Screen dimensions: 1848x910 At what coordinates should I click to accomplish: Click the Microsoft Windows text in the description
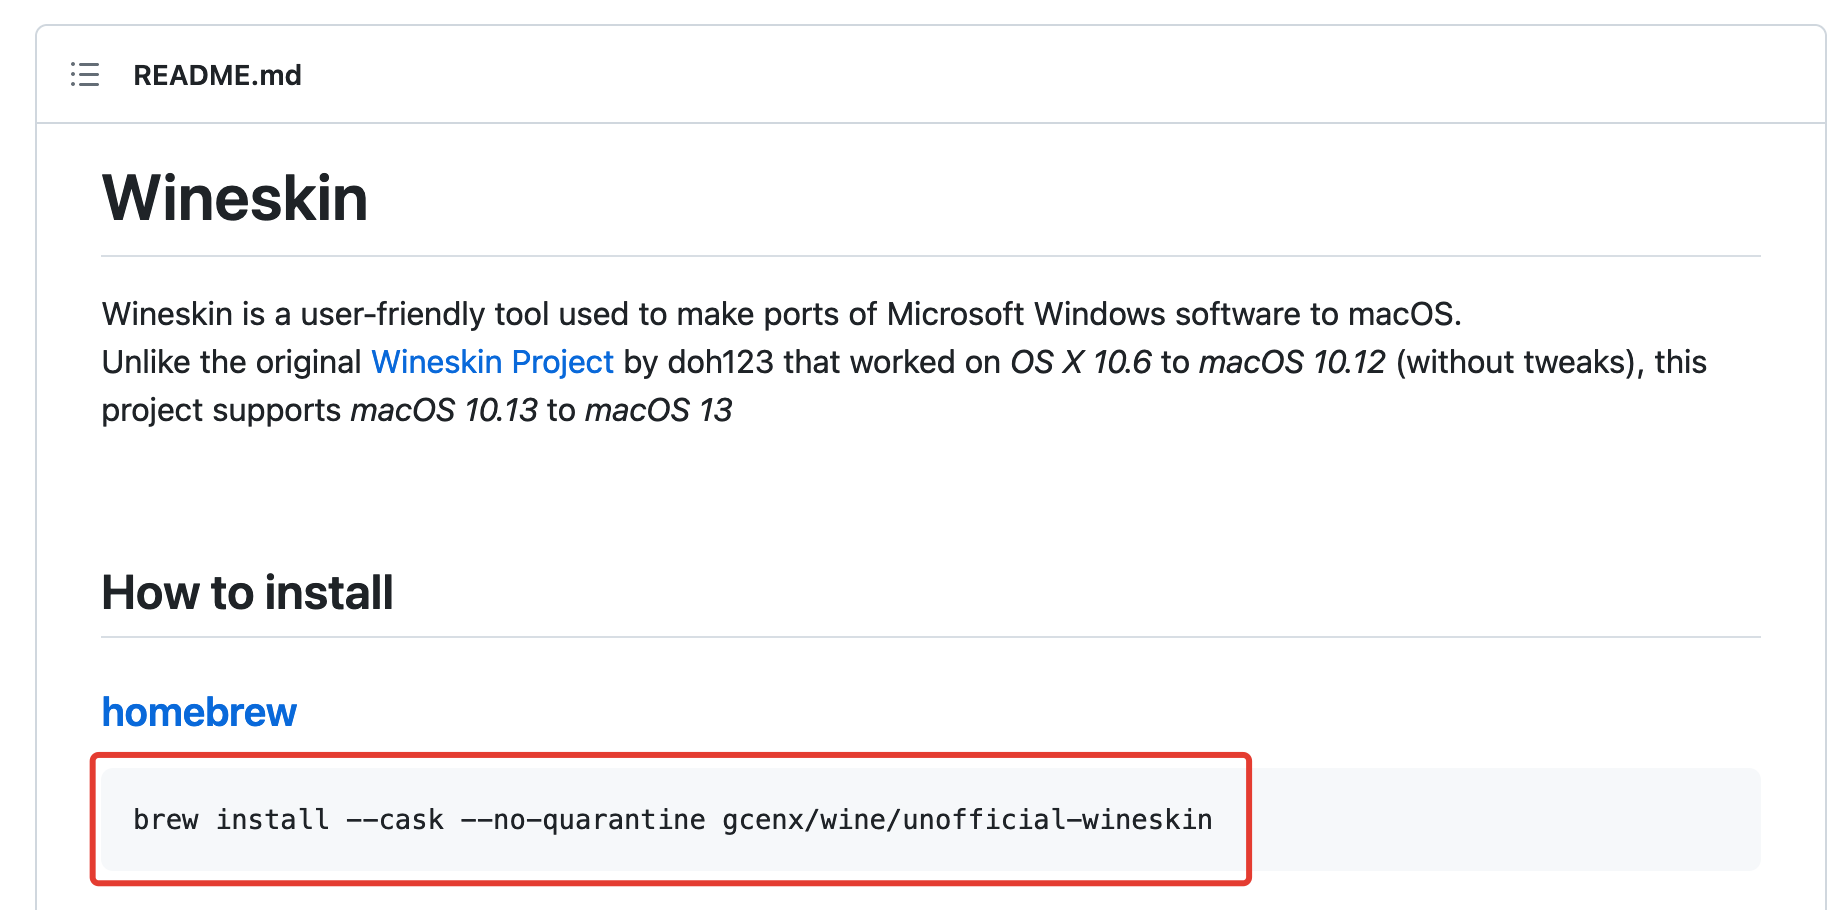coord(1026,314)
